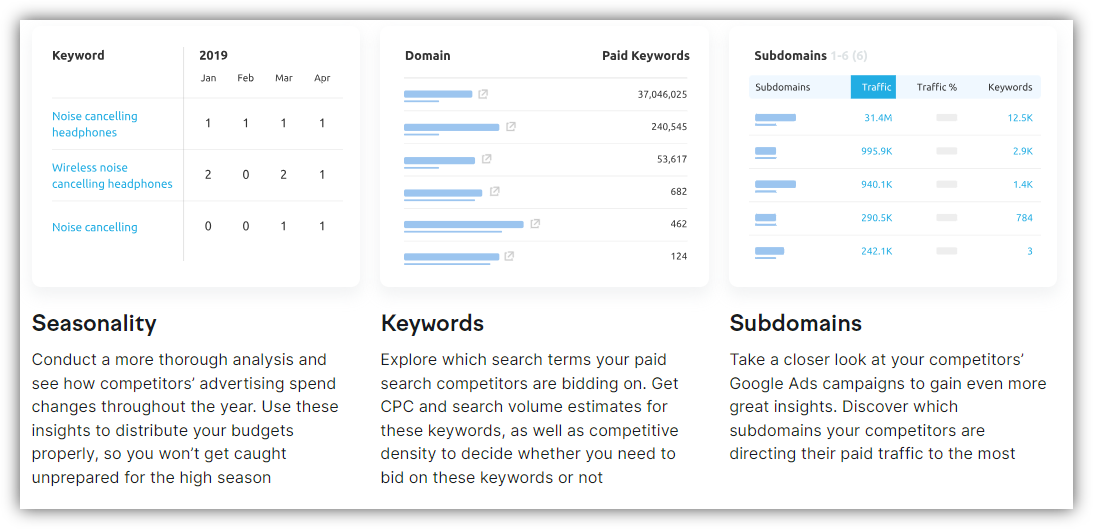The height and width of the screenshot is (529, 1093).
Task: Sort by Traffic % column header
Action: click(x=937, y=87)
